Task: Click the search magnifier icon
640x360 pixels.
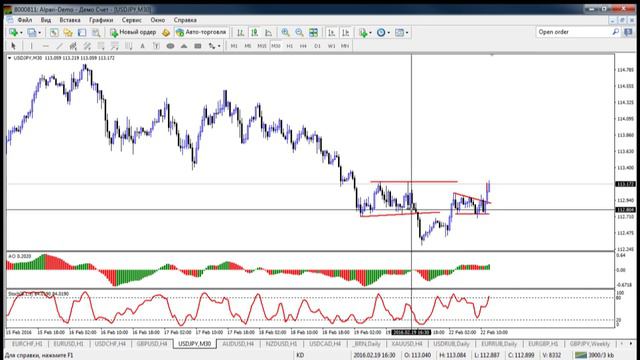Action: click(x=616, y=32)
